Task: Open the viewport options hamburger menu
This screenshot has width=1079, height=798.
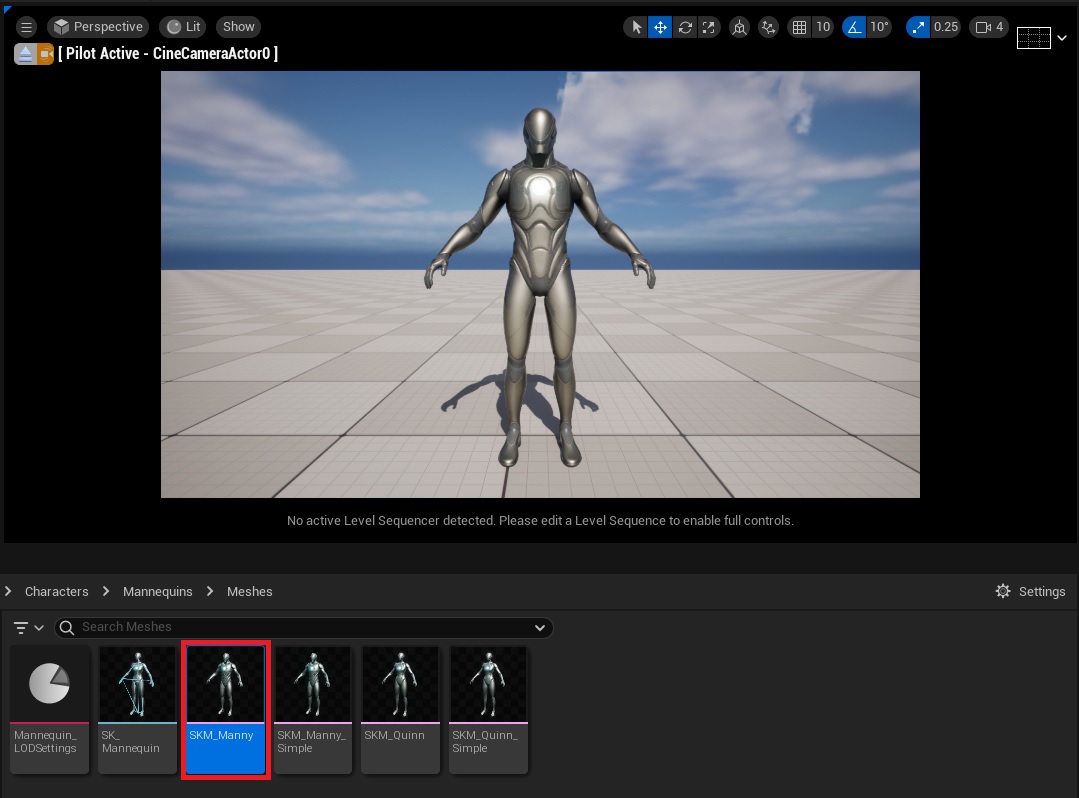Action: pyautogui.click(x=26, y=27)
